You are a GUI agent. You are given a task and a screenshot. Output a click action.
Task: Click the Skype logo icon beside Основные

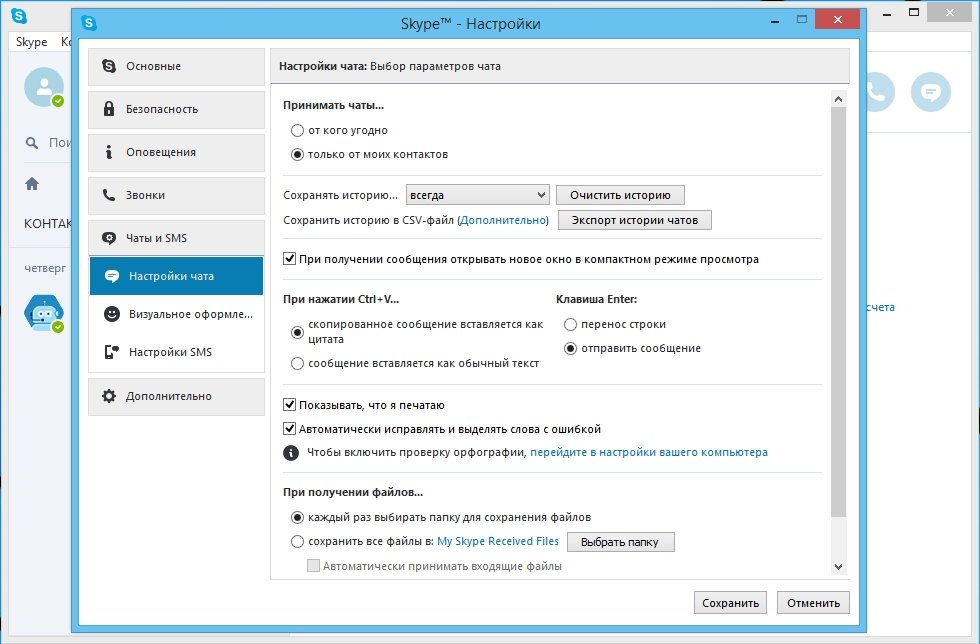pos(109,66)
